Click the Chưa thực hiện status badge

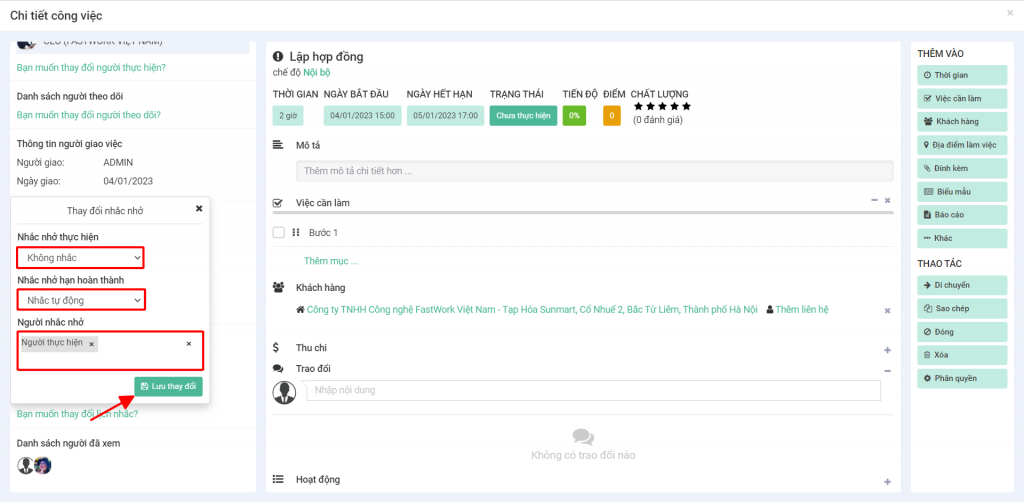click(523, 116)
